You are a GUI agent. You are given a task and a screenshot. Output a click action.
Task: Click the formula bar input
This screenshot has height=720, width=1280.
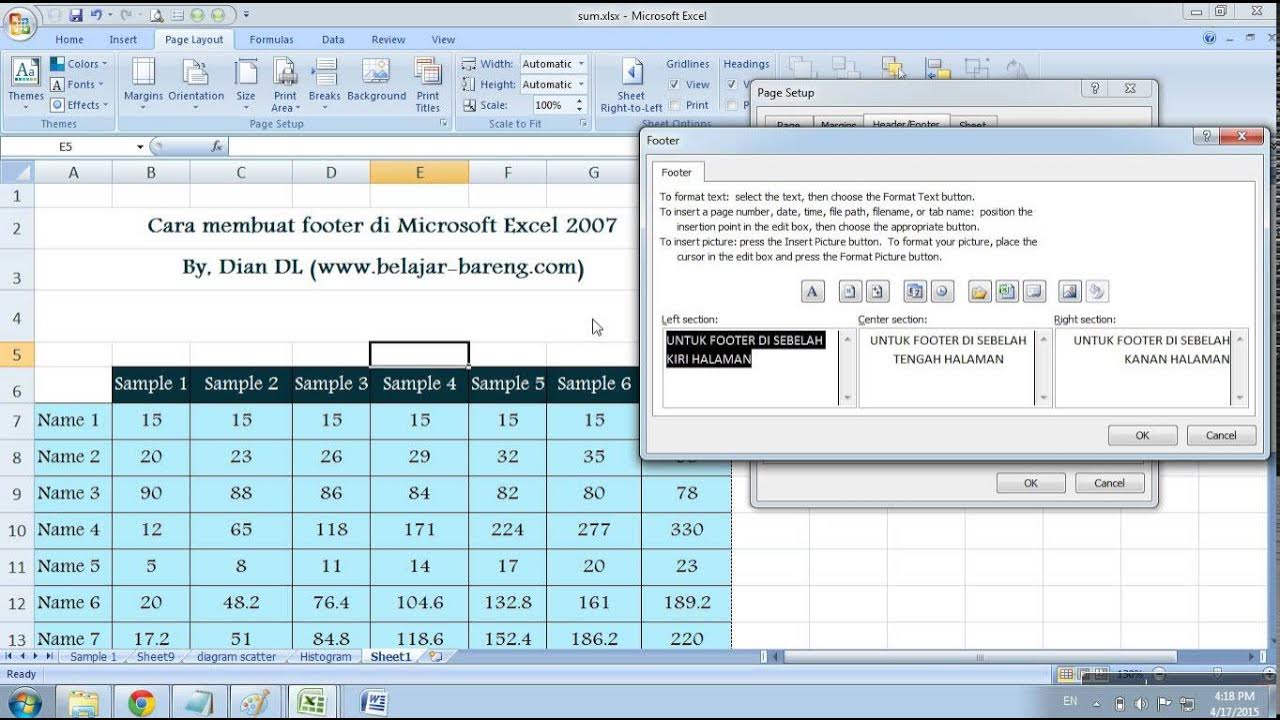pos(434,146)
